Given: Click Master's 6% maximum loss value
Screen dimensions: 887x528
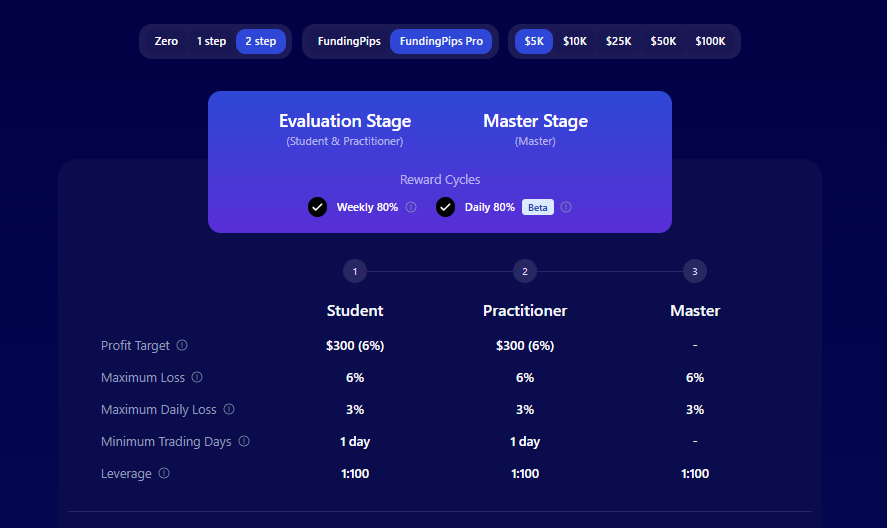Looking at the screenshot, I should tap(695, 377).
